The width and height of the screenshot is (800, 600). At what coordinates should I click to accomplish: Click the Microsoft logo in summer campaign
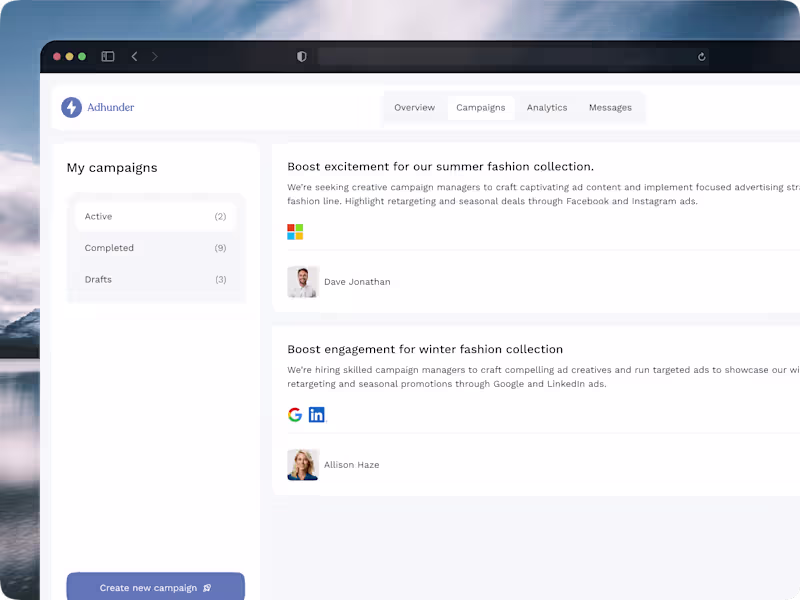[295, 232]
